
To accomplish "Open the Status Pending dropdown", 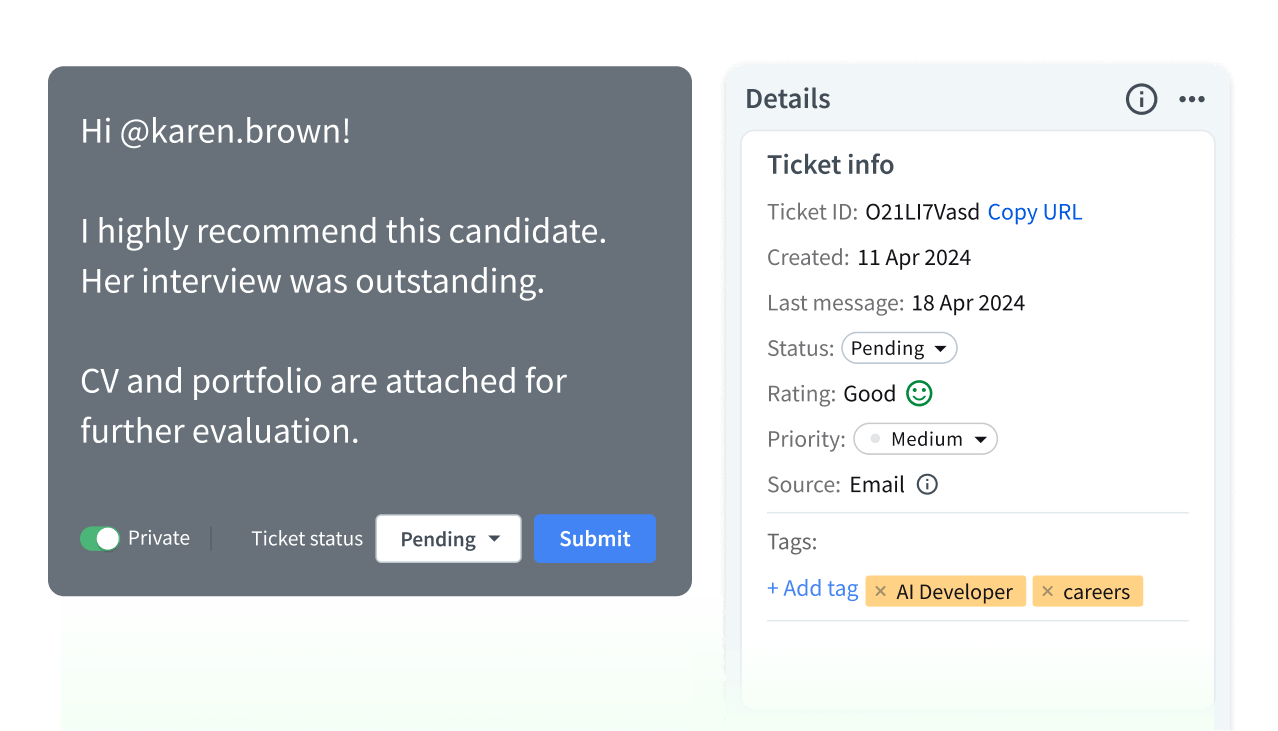I will point(898,347).
